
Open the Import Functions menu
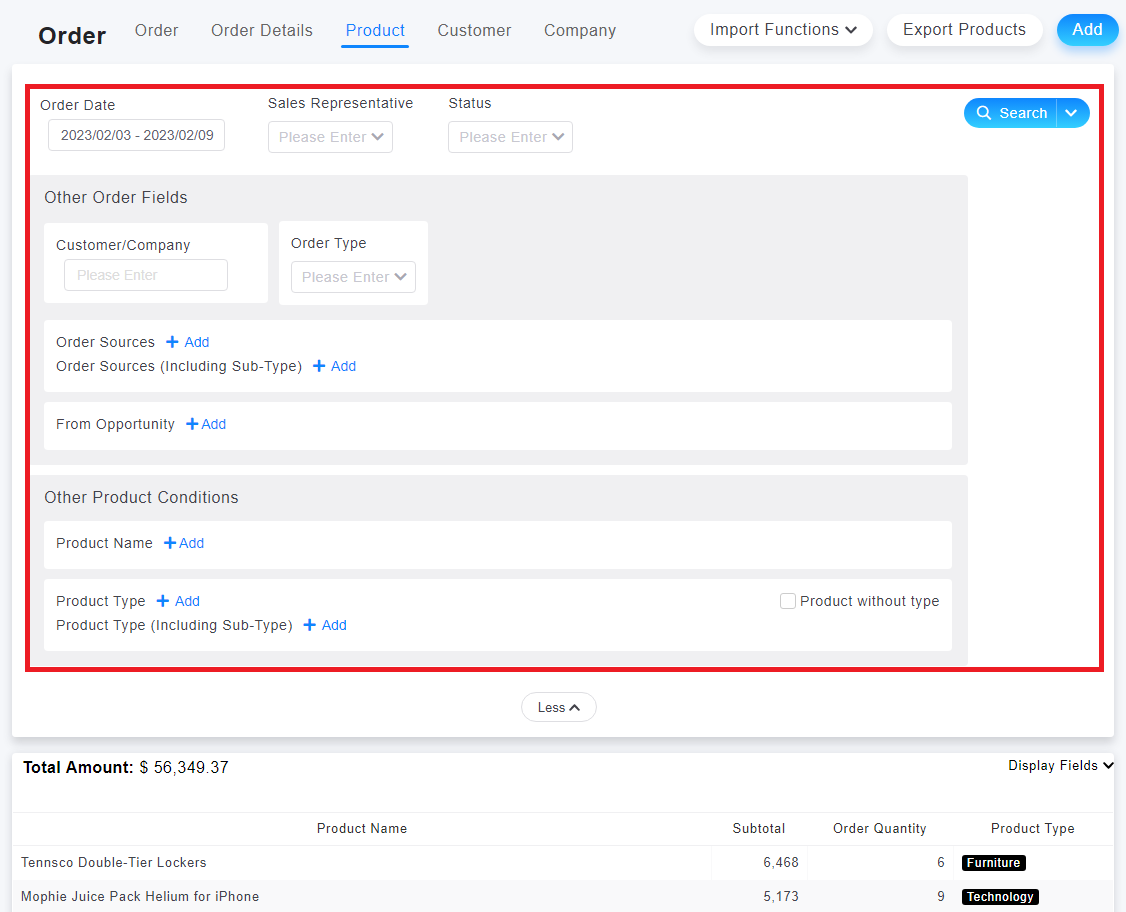point(783,30)
